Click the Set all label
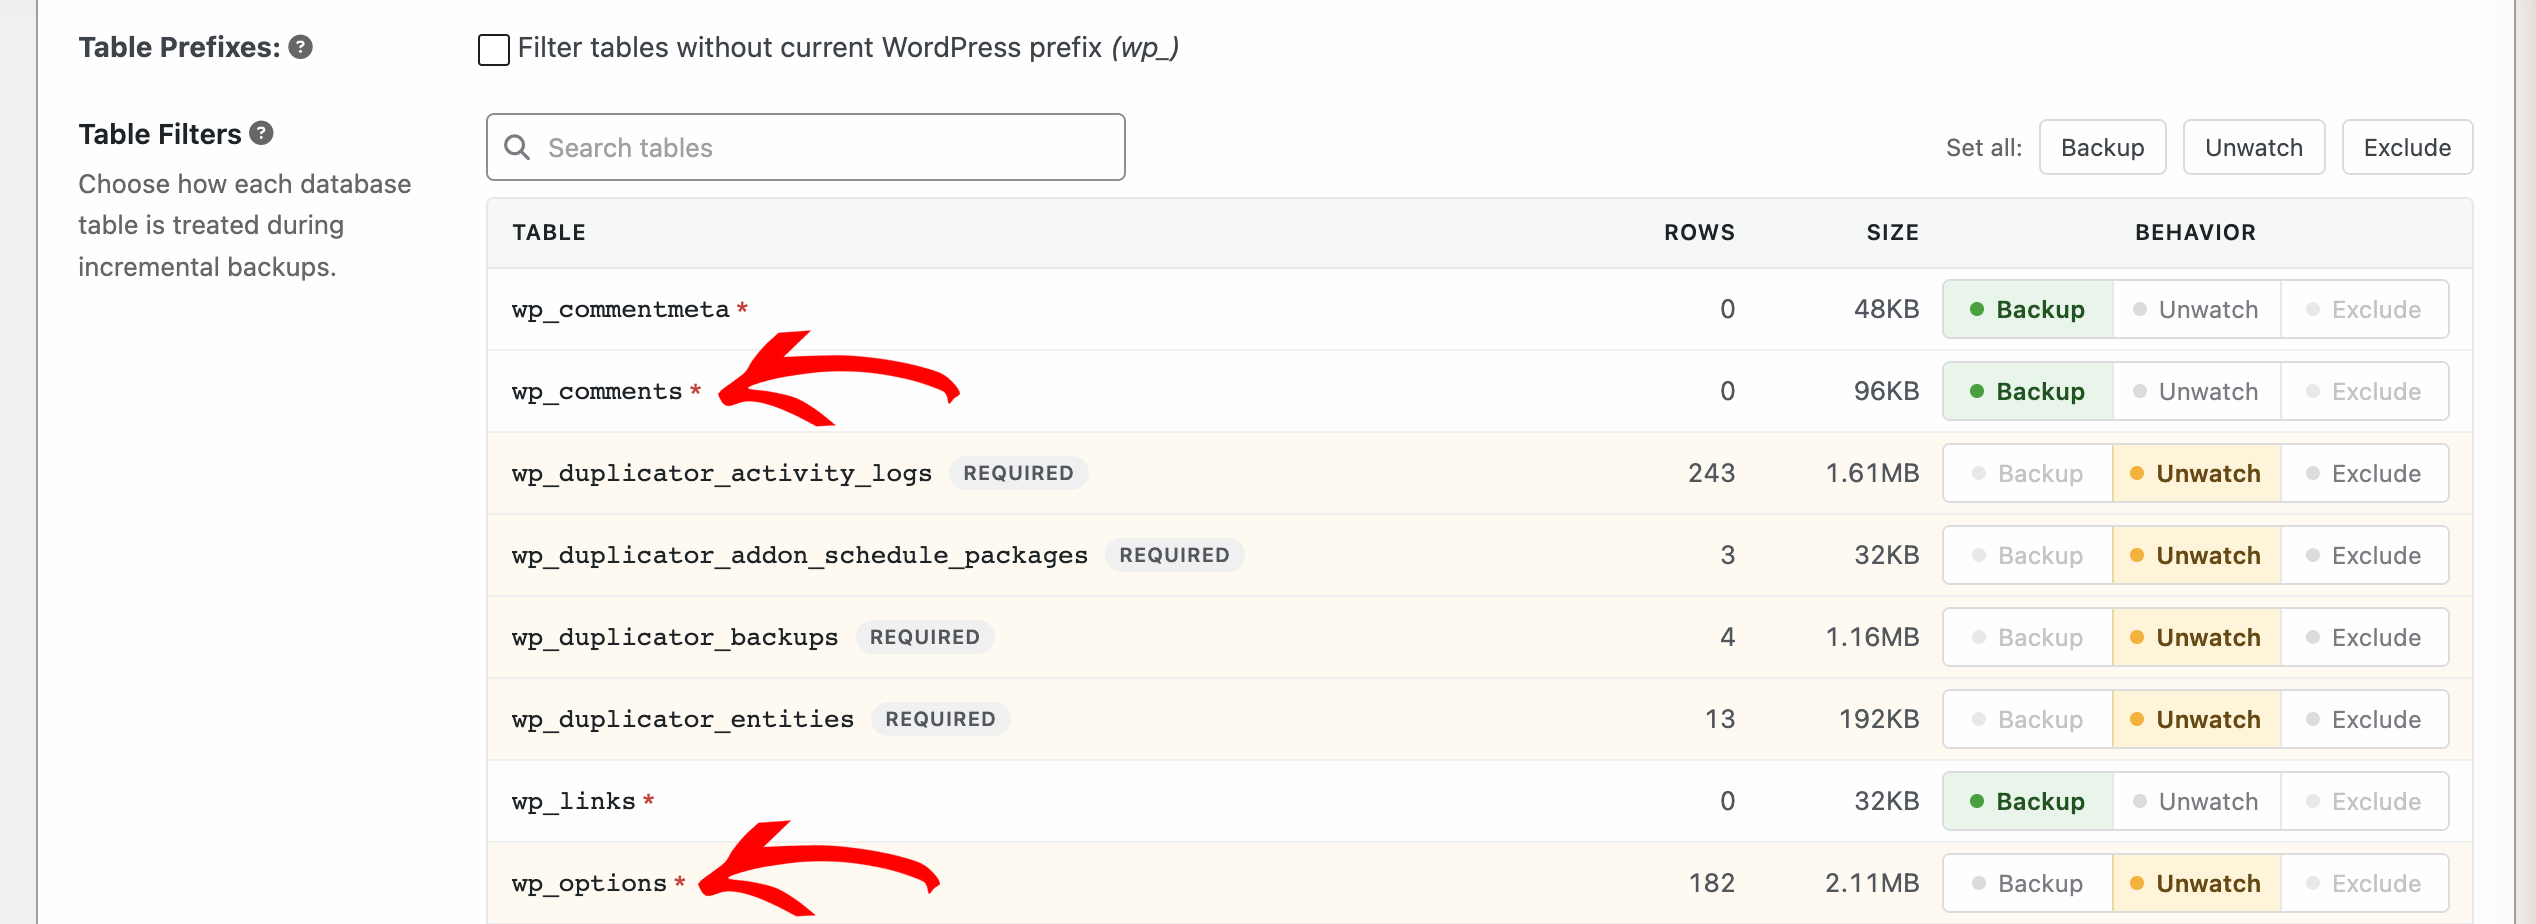This screenshot has width=2536, height=924. click(1984, 148)
